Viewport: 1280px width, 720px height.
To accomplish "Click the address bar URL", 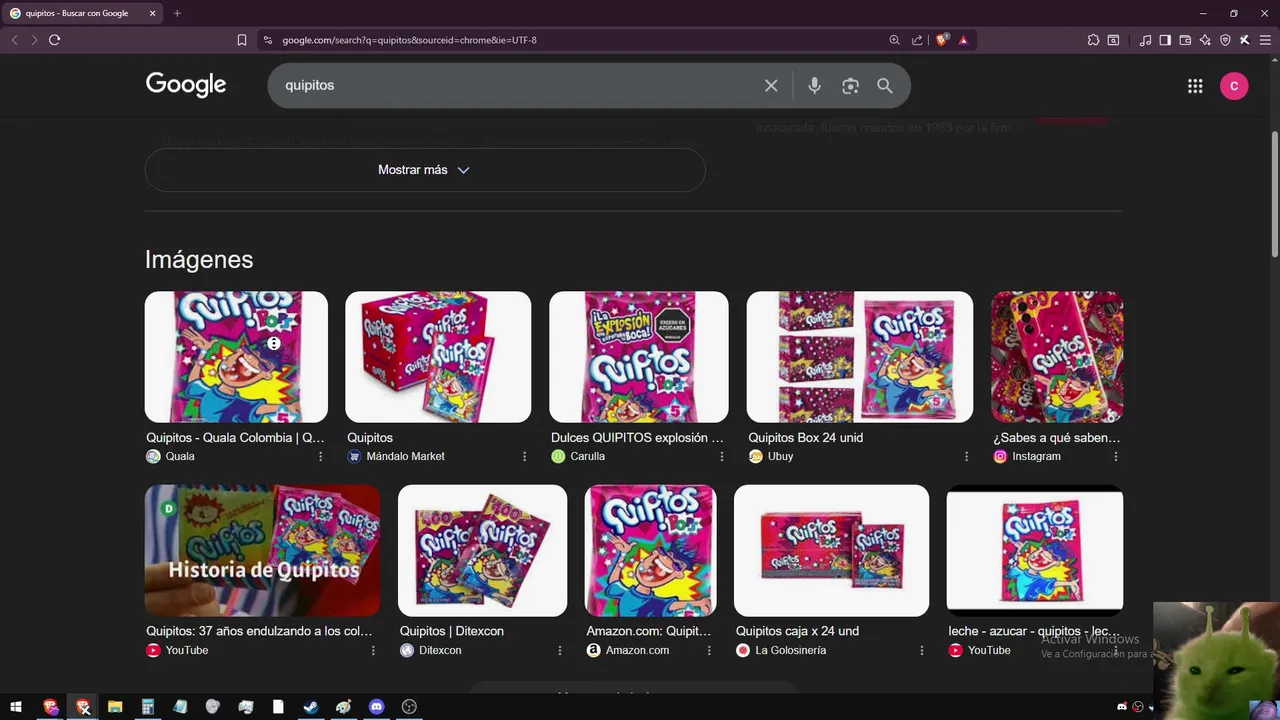I will click(409, 40).
